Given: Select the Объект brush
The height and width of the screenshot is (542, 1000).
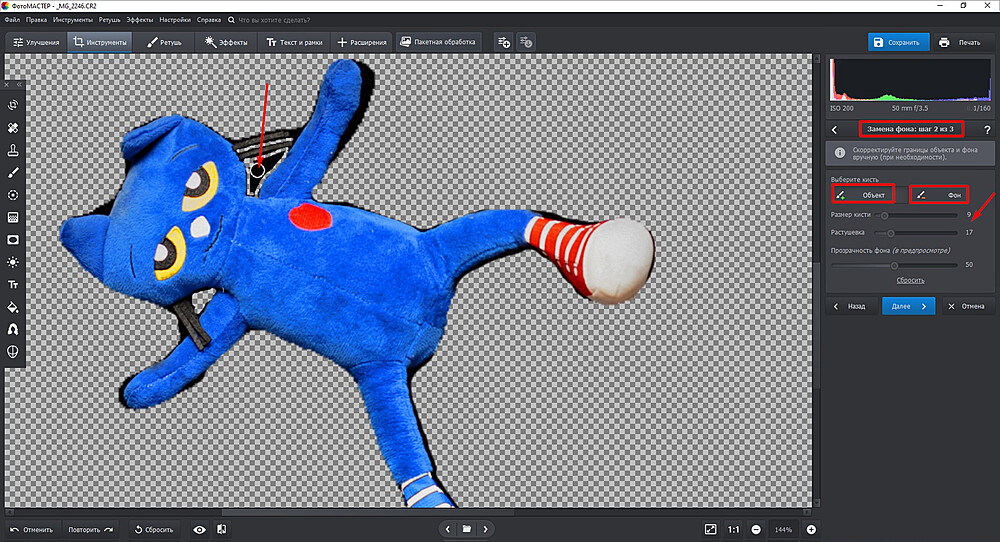Looking at the screenshot, I should coord(862,194).
